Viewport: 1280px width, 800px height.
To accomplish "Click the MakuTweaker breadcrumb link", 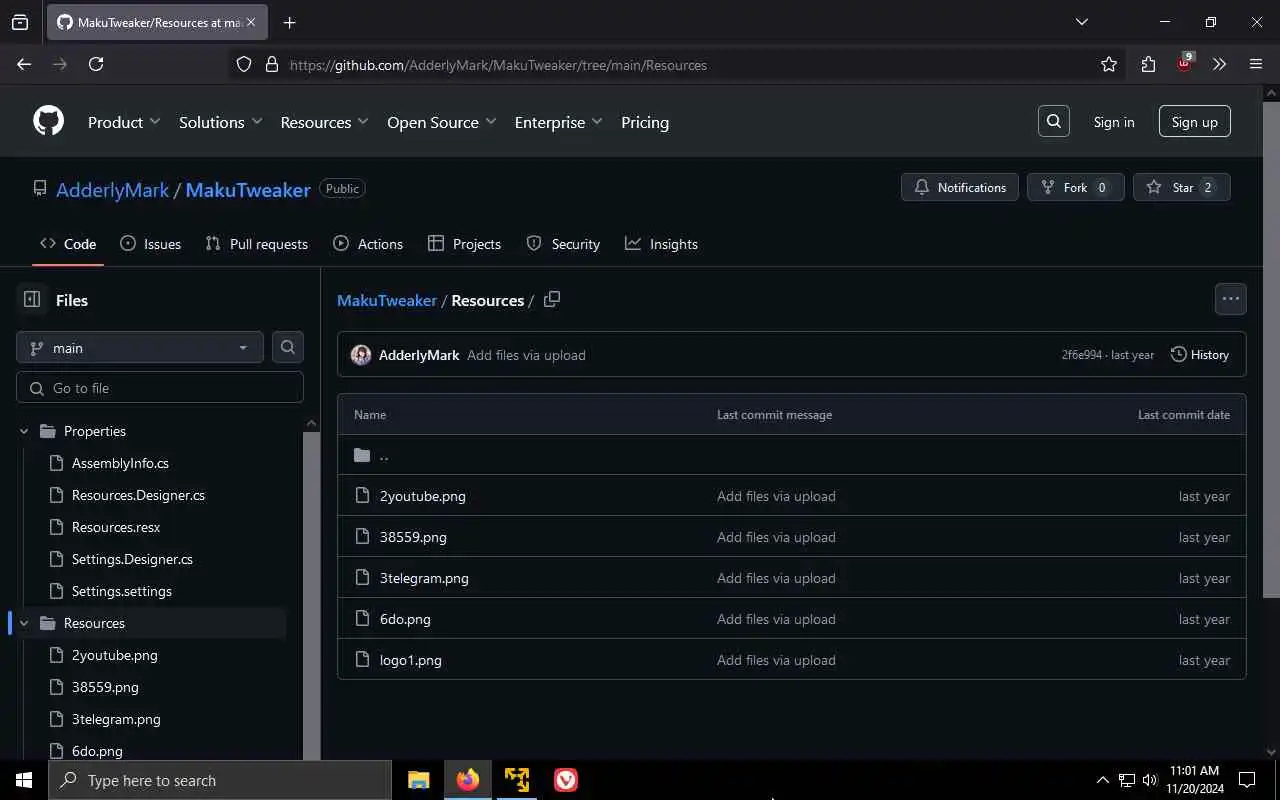I will 387,300.
